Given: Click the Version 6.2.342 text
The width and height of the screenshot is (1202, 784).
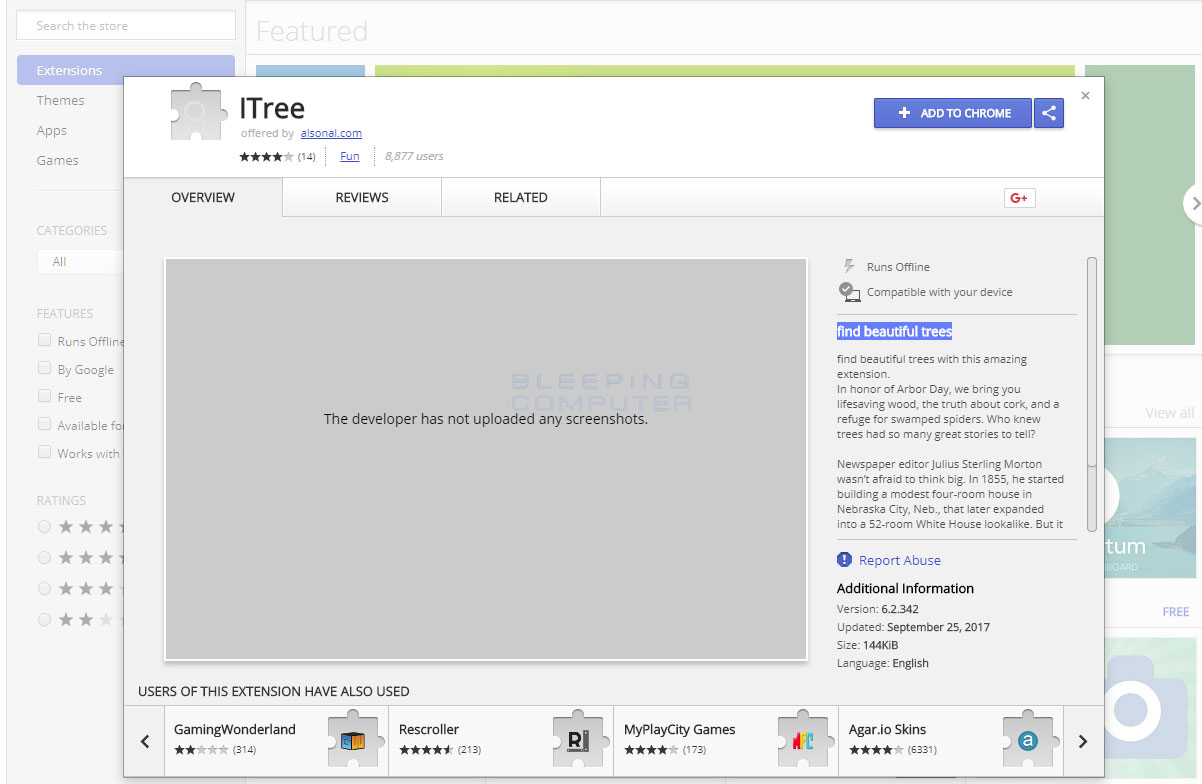Looking at the screenshot, I should coord(878,609).
